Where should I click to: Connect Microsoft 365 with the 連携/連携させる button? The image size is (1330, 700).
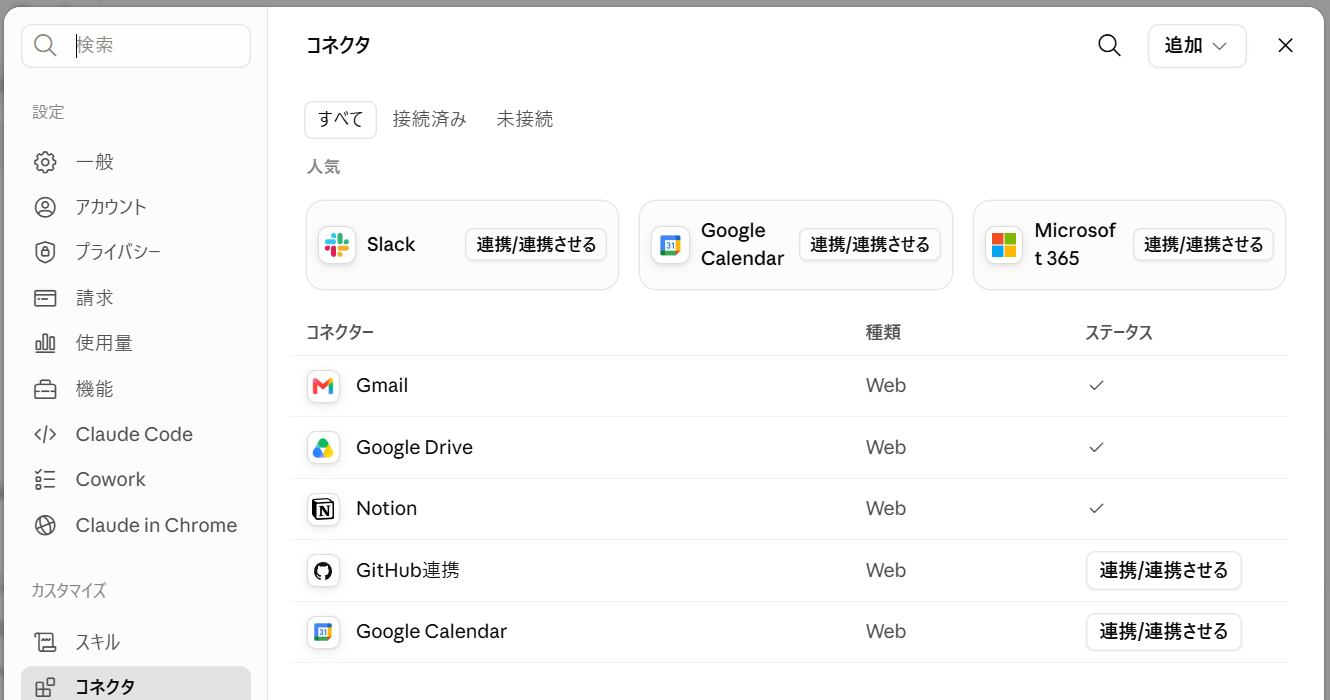click(x=1203, y=245)
